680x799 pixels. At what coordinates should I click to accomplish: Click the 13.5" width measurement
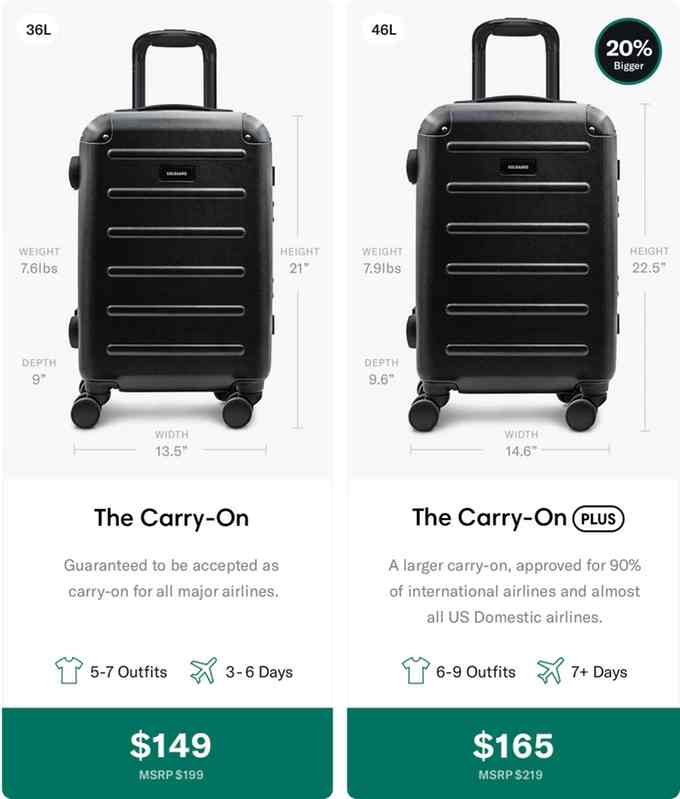tap(171, 450)
